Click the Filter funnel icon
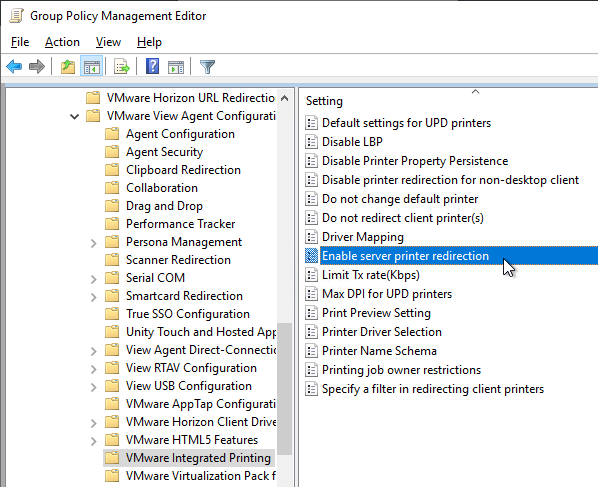 pos(207,67)
